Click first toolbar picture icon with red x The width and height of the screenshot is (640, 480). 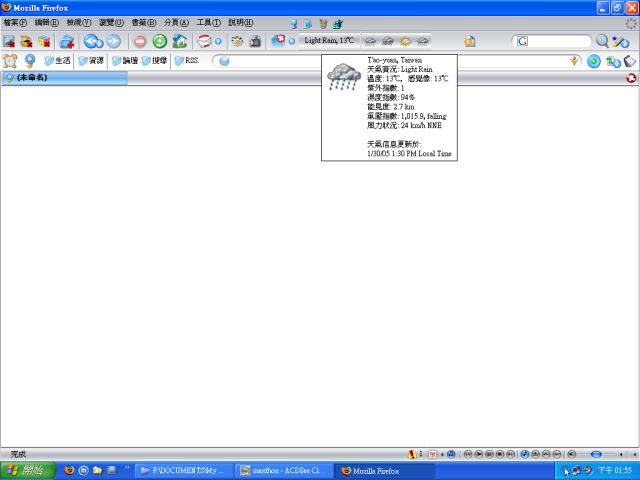point(9,42)
